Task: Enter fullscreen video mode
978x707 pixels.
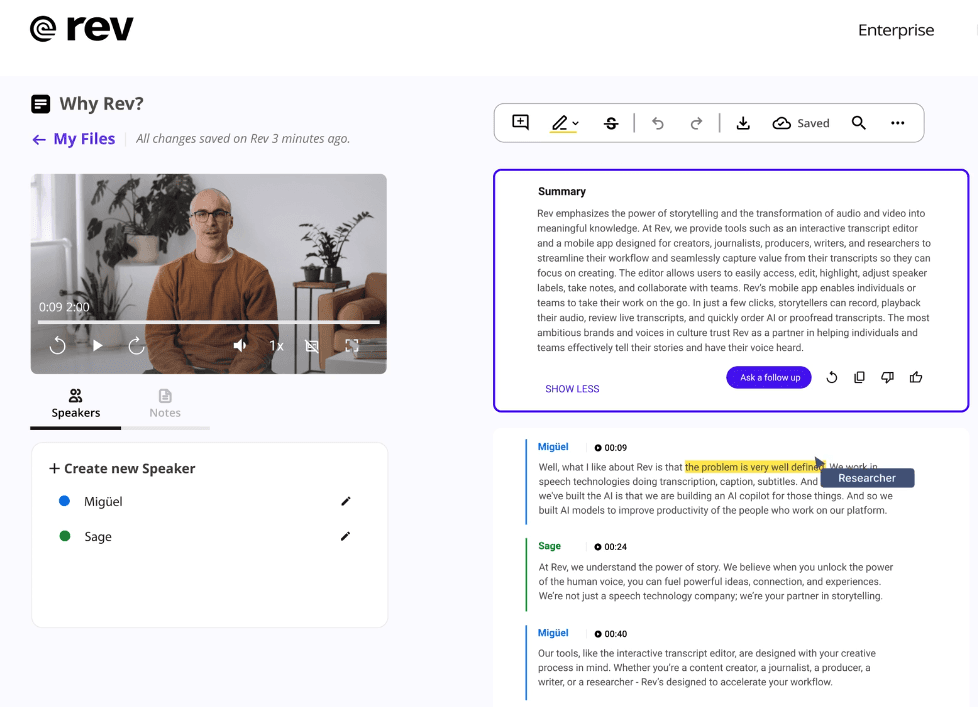Action: pos(352,346)
